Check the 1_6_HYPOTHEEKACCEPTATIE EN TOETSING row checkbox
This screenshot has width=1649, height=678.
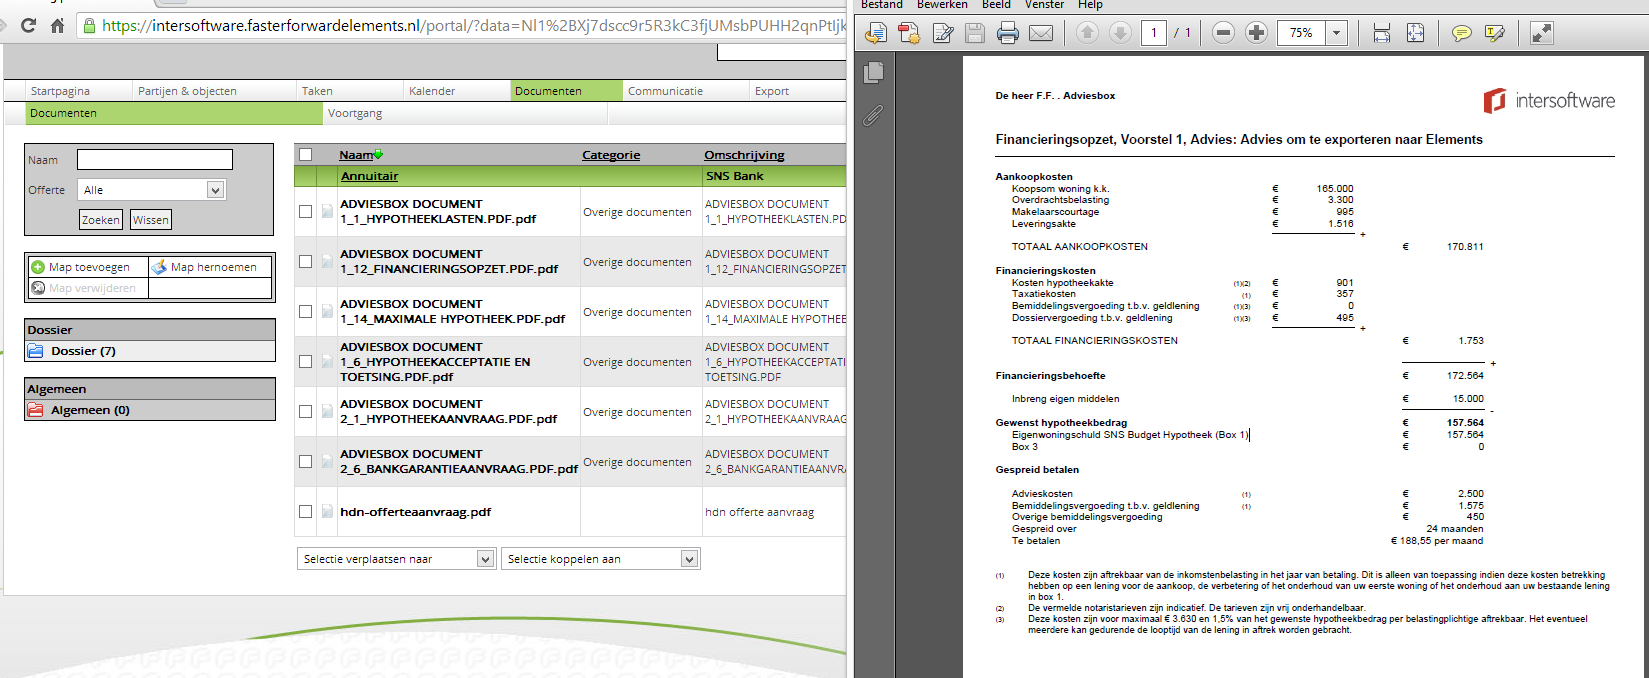[306, 362]
